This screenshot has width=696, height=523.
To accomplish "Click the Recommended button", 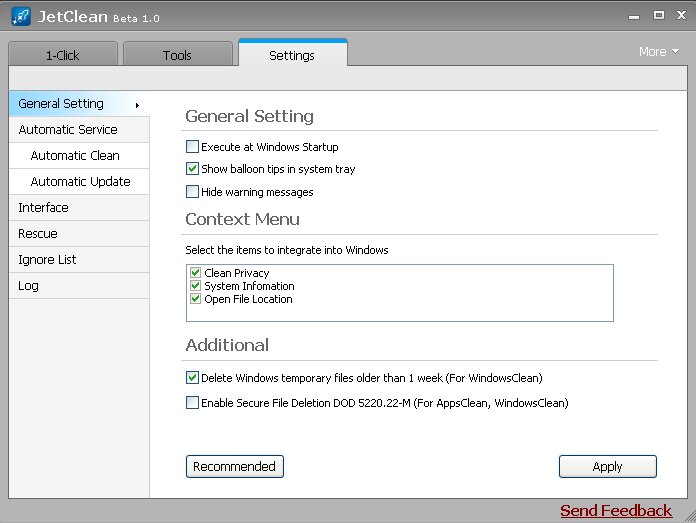I will [x=235, y=467].
